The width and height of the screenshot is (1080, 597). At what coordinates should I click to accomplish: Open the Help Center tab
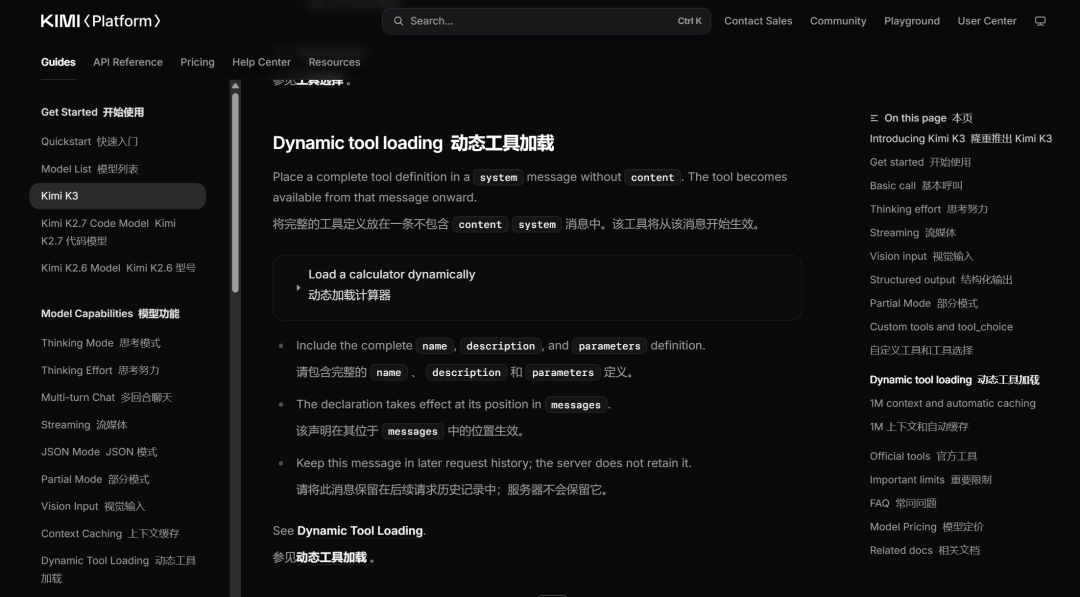tap(261, 62)
